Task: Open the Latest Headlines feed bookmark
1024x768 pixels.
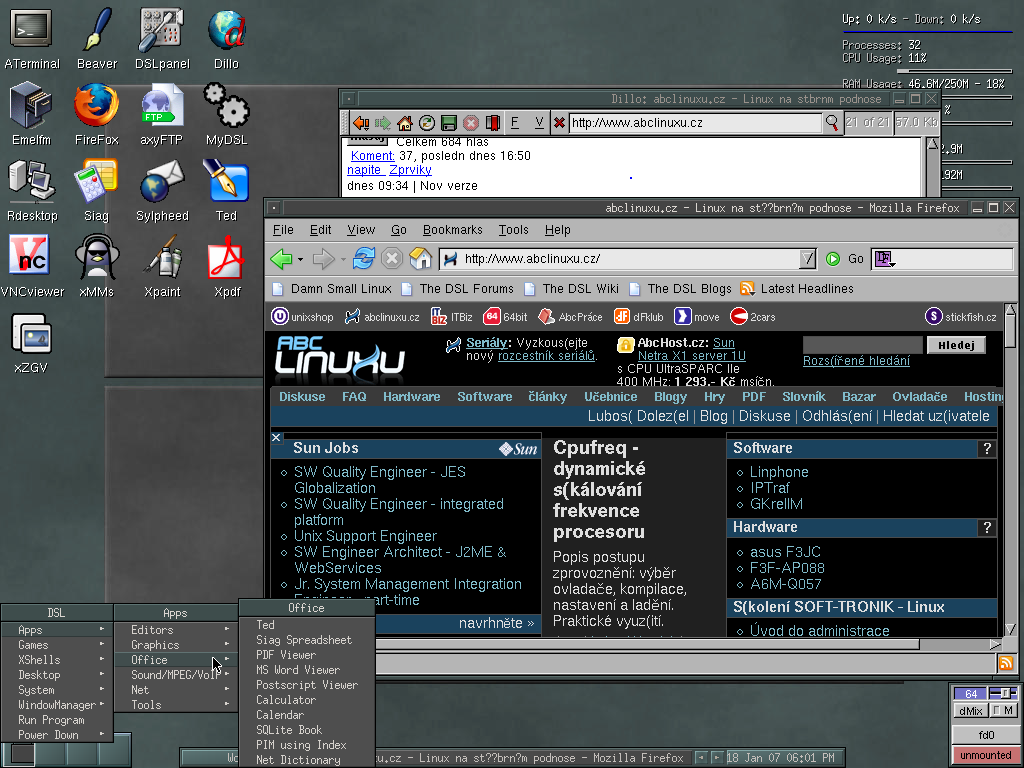Action: point(797,289)
